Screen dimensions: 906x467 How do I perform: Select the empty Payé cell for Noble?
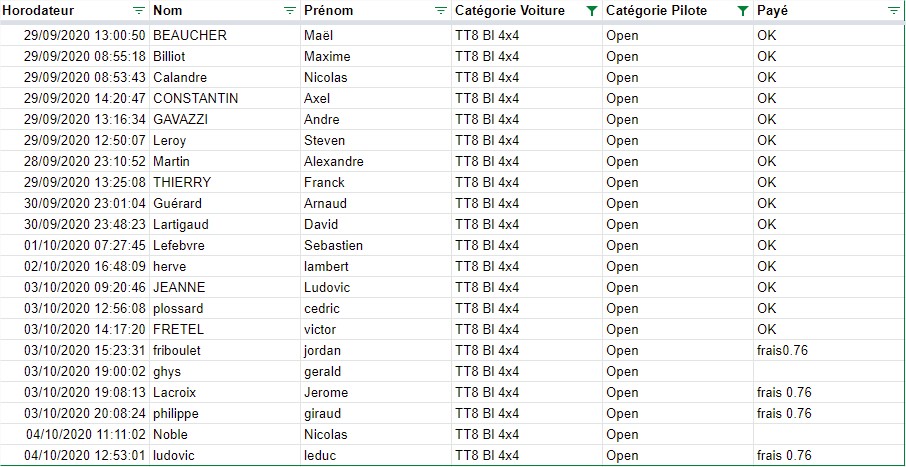829,435
